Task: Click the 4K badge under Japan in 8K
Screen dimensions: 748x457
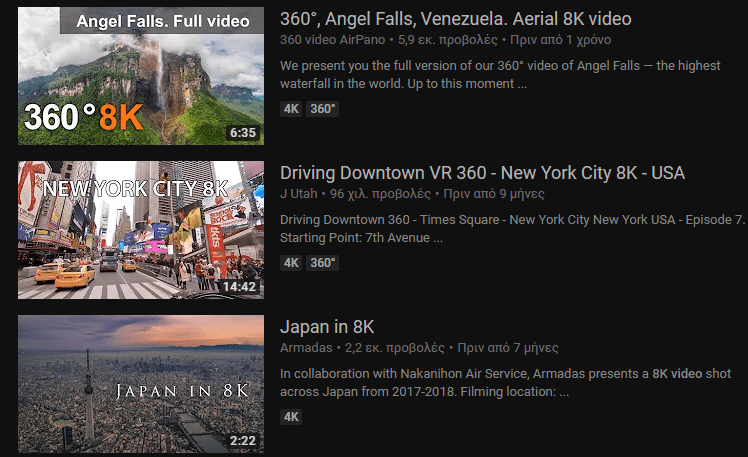Action: coord(291,417)
